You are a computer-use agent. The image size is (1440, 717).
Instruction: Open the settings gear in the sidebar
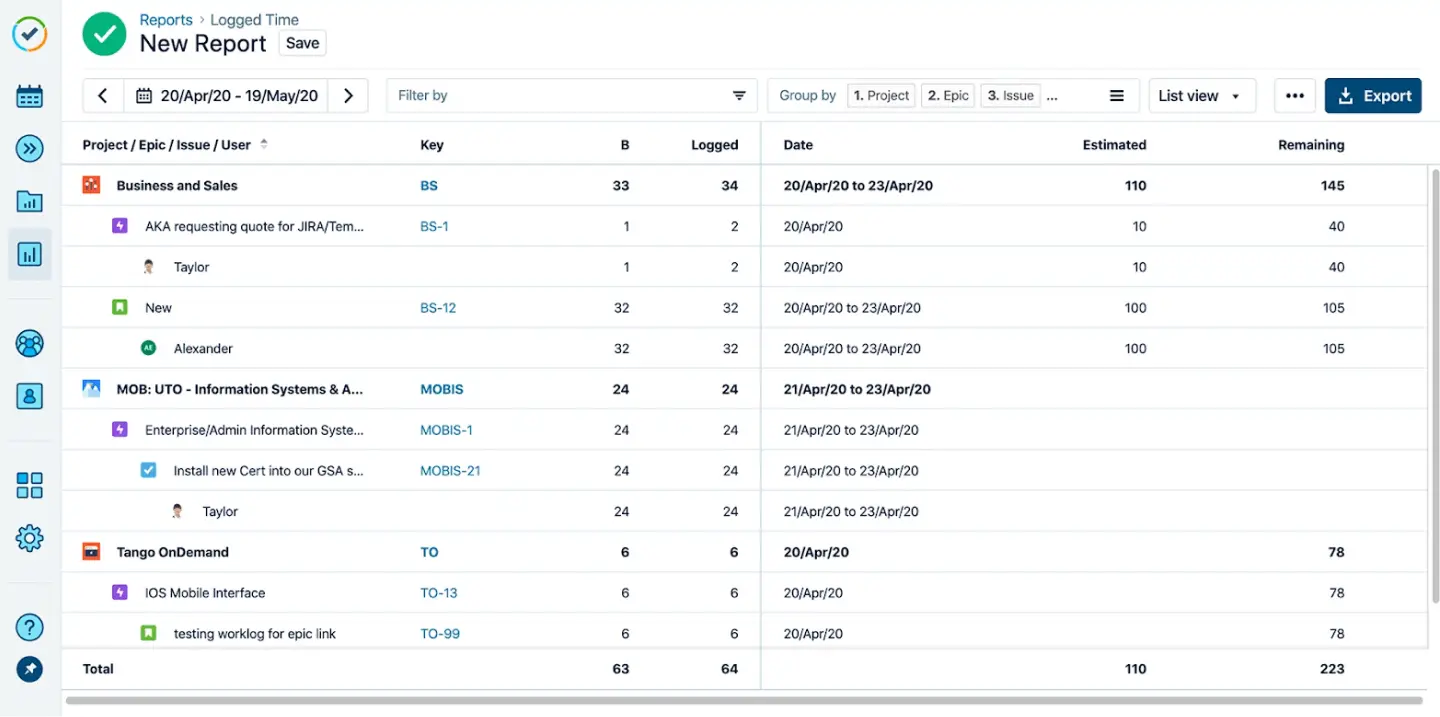(x=29, y=538)
